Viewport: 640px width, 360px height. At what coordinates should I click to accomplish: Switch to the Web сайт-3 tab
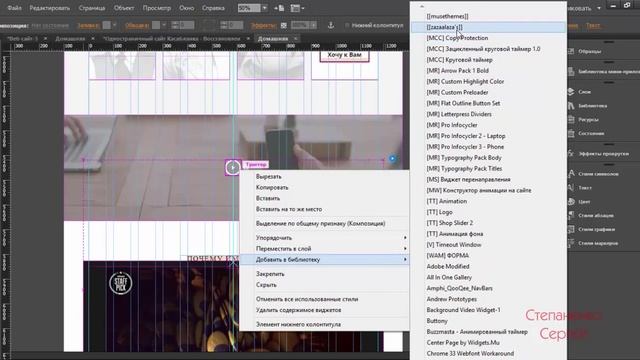point(22,39)
